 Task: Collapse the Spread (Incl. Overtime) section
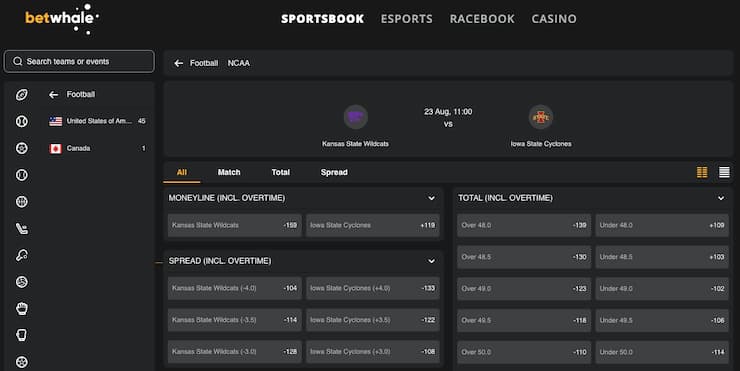[x=431, y=261]
